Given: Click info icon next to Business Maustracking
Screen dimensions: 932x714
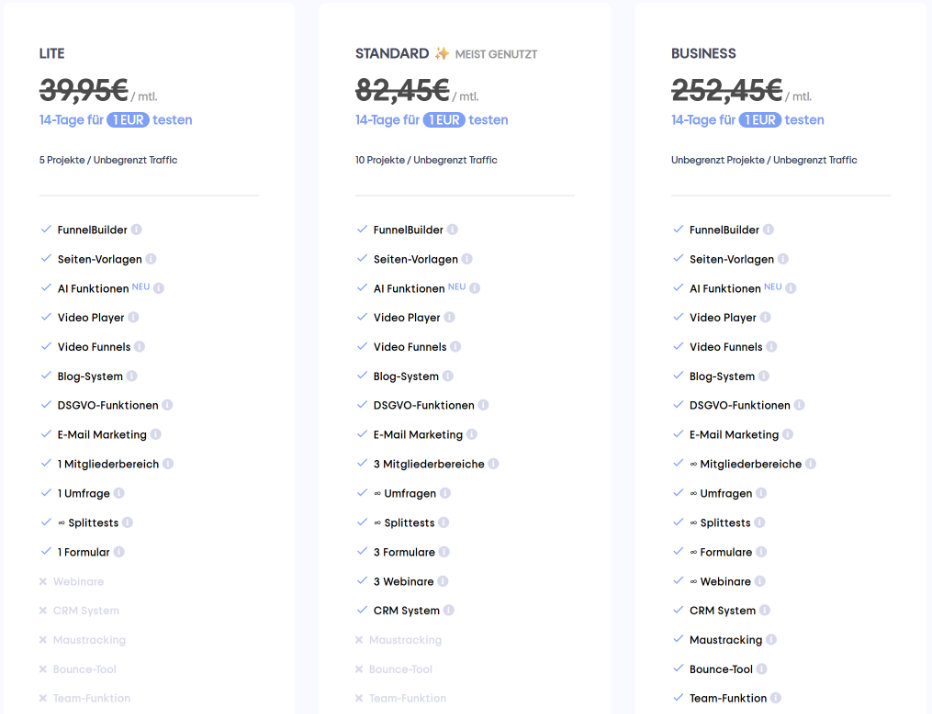Looking at the screenshot, I should coord(772,640).
